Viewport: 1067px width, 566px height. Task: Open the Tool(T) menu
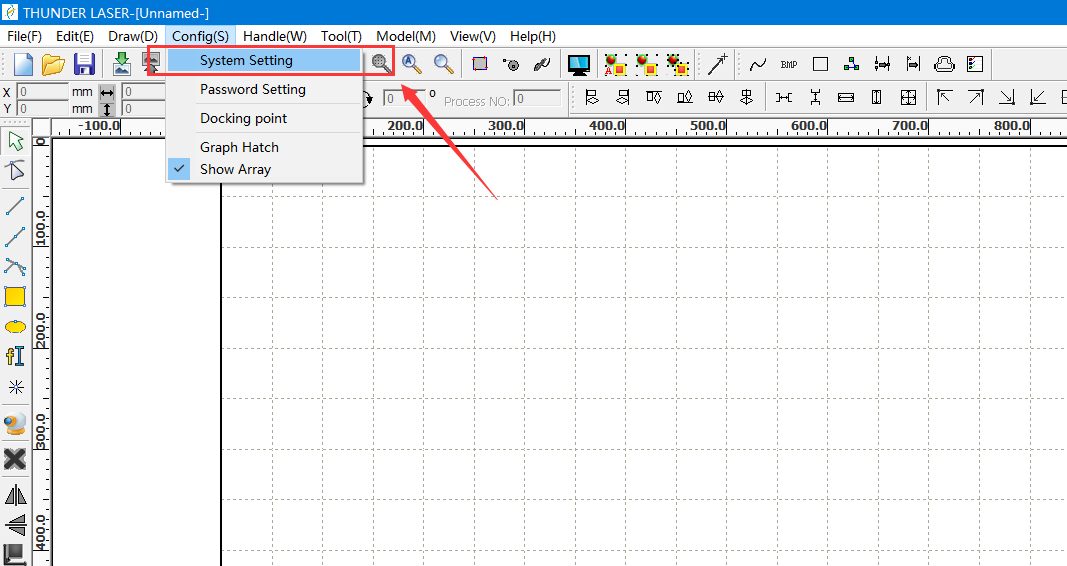tap(342, 36)
